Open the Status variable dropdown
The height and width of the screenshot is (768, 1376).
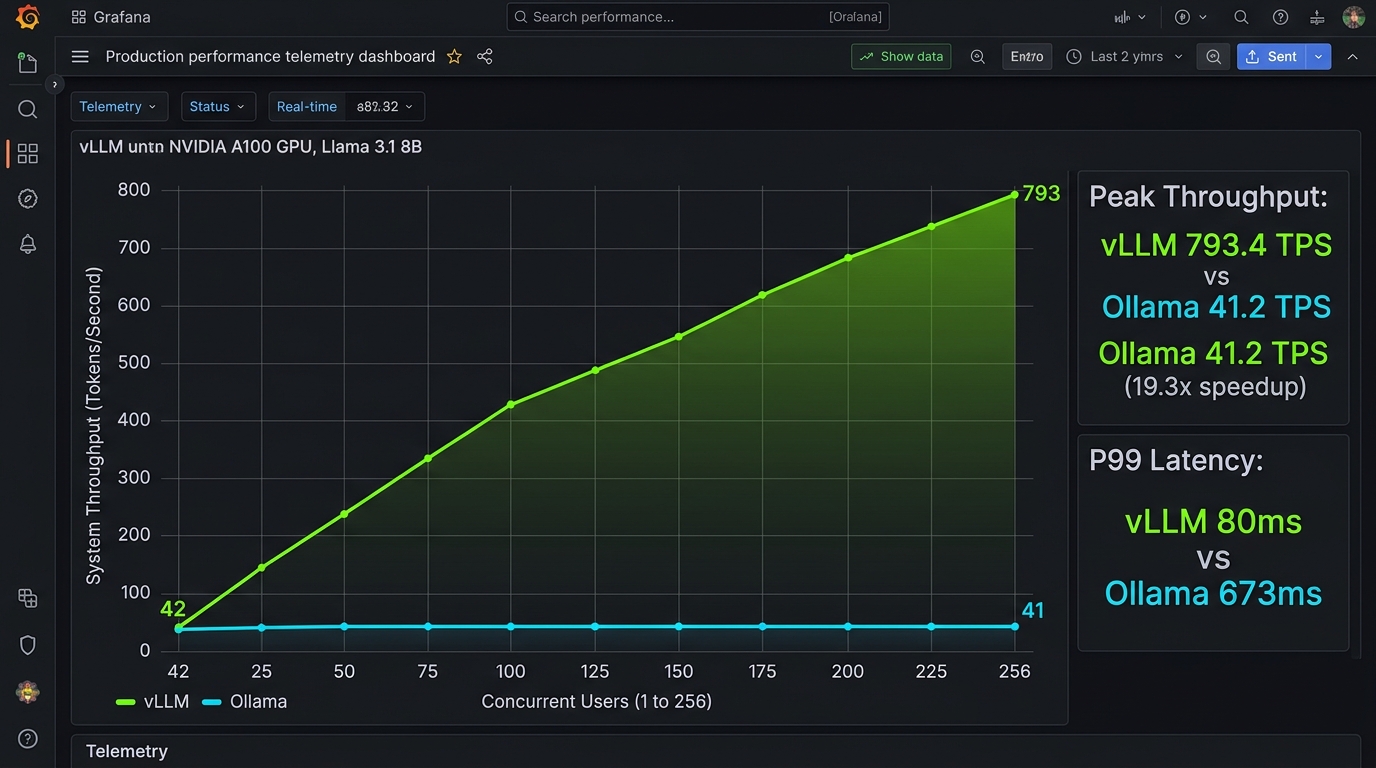coord(218,107)
